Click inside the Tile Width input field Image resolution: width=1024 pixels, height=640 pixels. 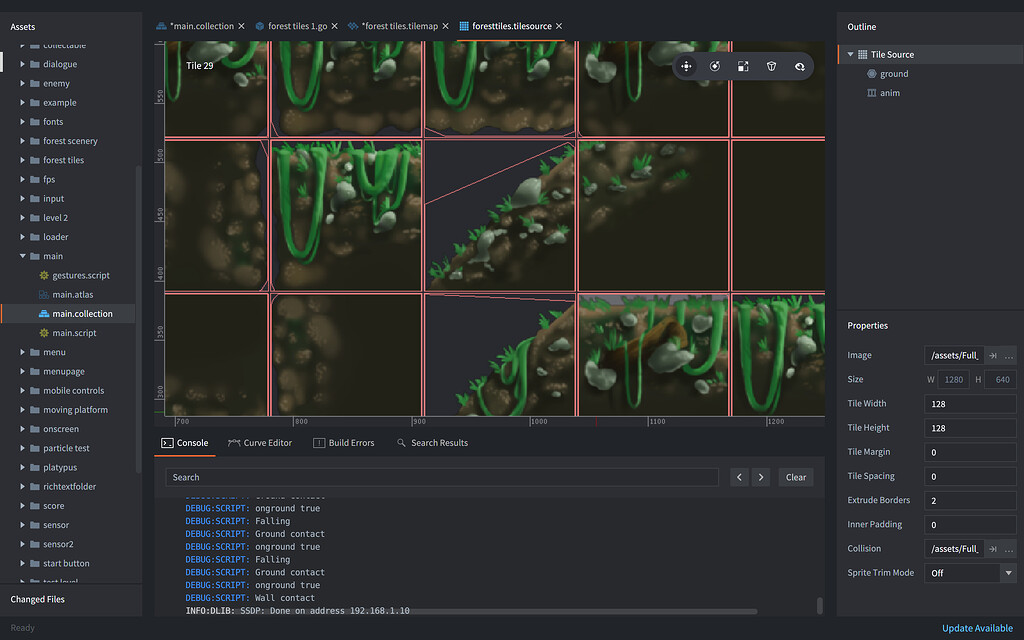[968, 403]
